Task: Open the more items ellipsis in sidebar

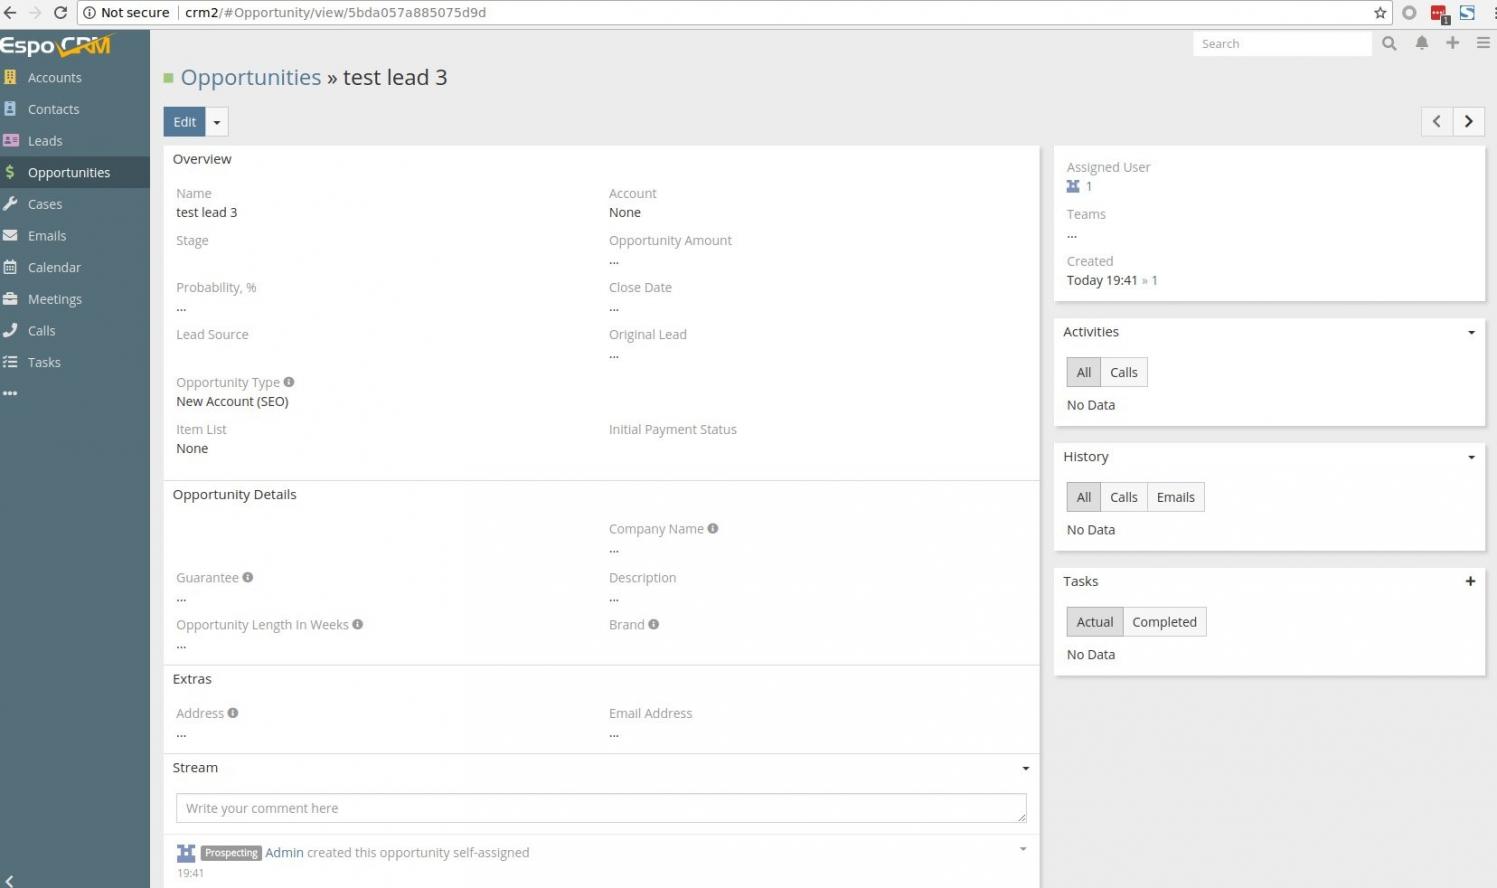Action: point(10,394)
